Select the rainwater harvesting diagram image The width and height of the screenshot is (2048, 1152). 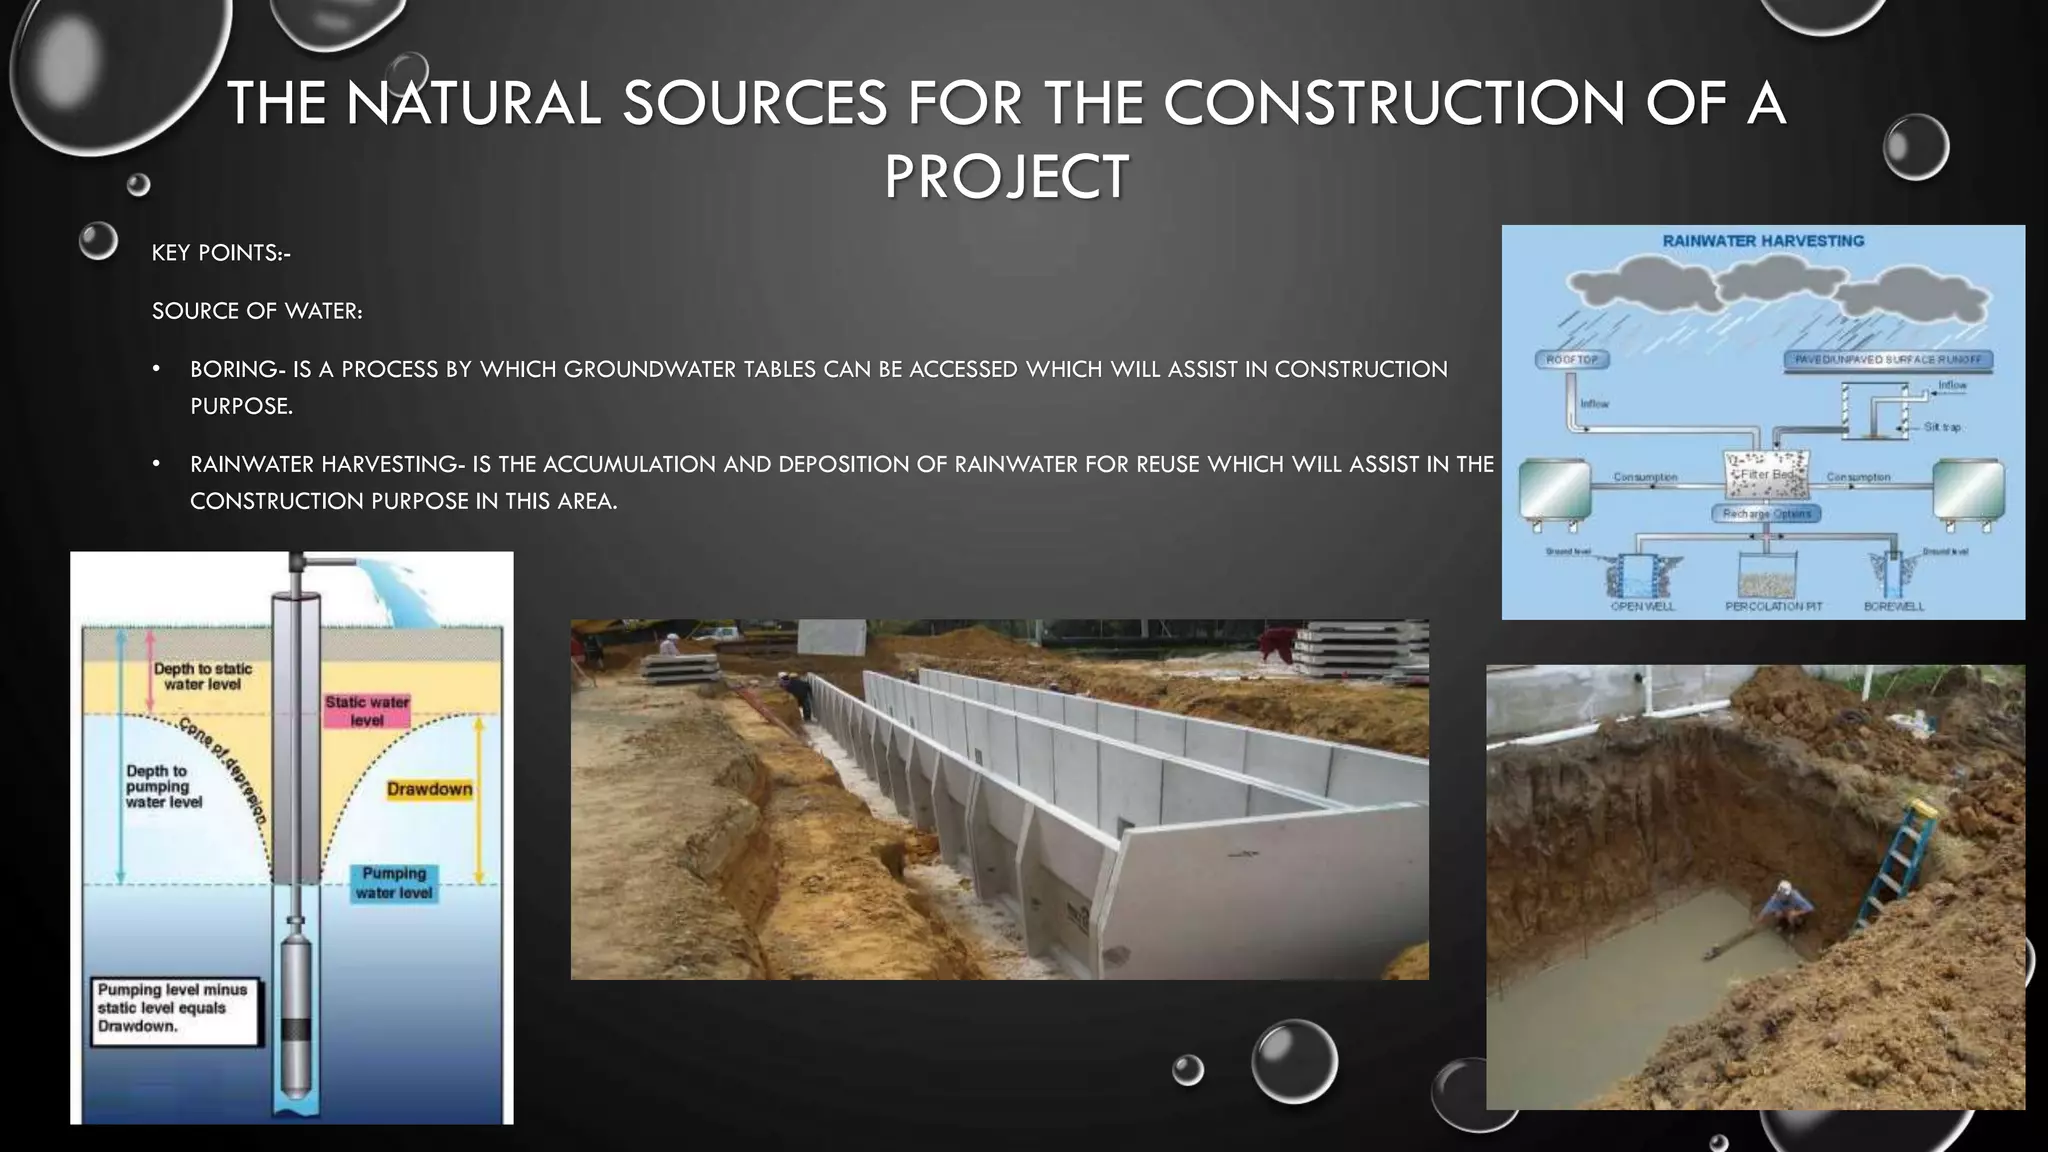tap(1763, 422)
